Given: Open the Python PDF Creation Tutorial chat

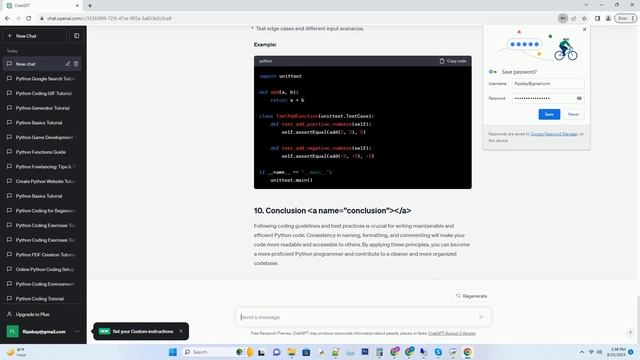Looking at the screenshot, I should 42,255.
